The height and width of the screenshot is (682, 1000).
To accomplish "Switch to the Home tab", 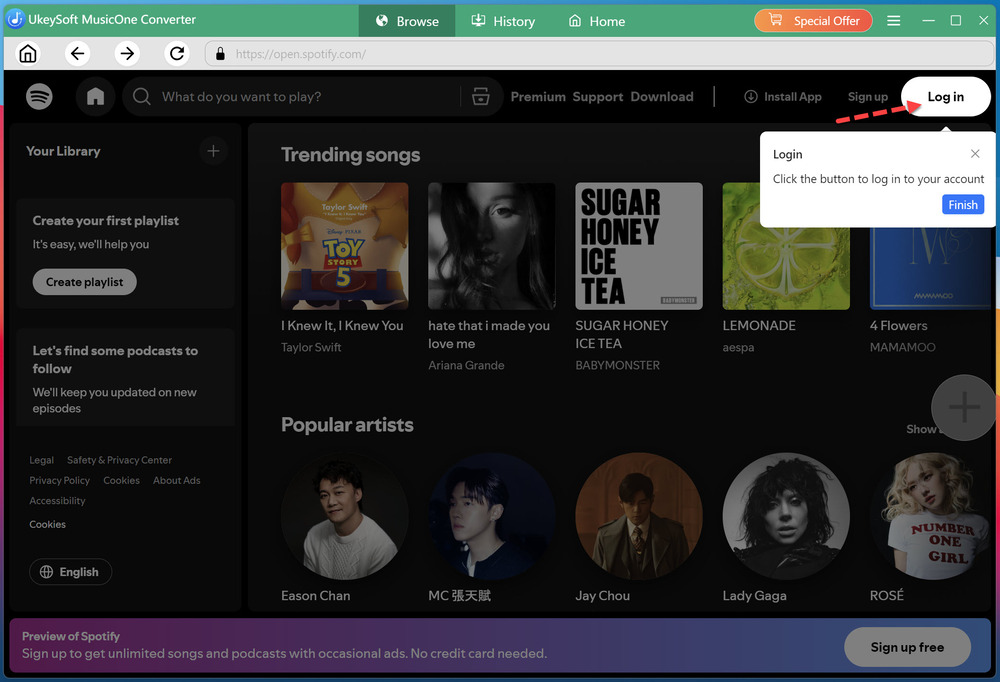I will click(596, 21).
